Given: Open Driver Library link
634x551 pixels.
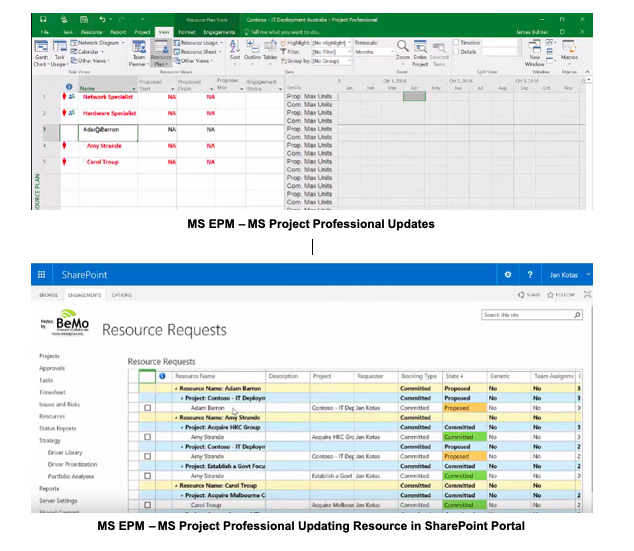Looking at the screenshot, I should (65, 452).
